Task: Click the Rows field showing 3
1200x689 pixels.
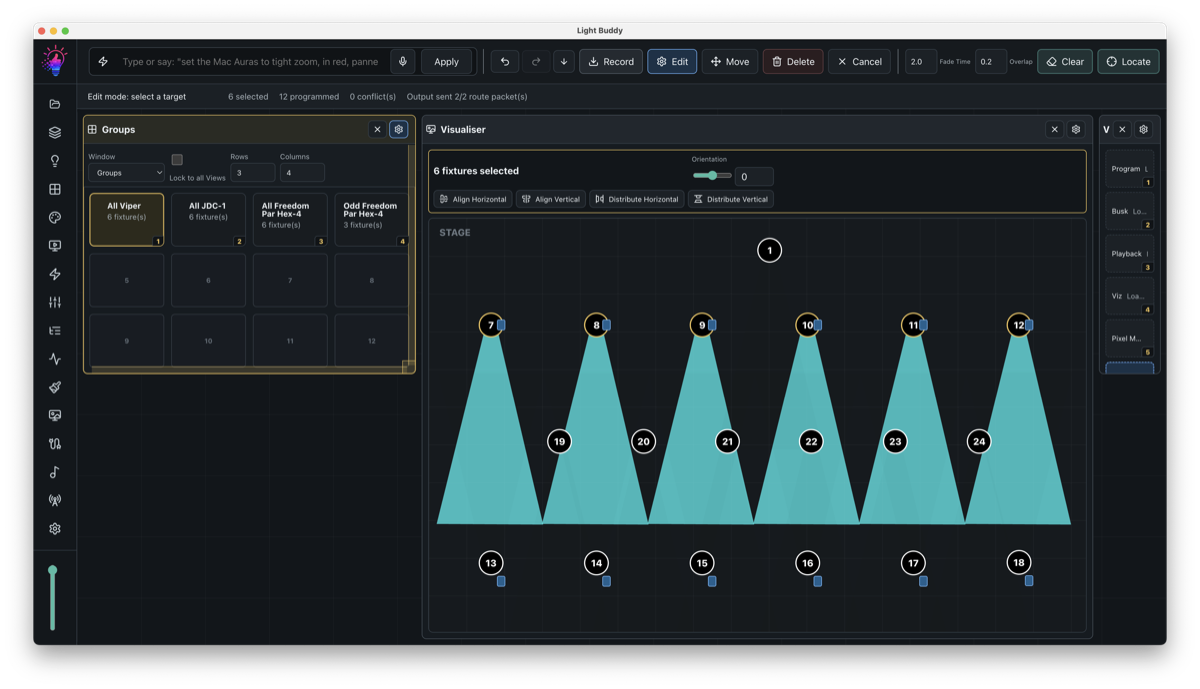Action: coord(252,173)
